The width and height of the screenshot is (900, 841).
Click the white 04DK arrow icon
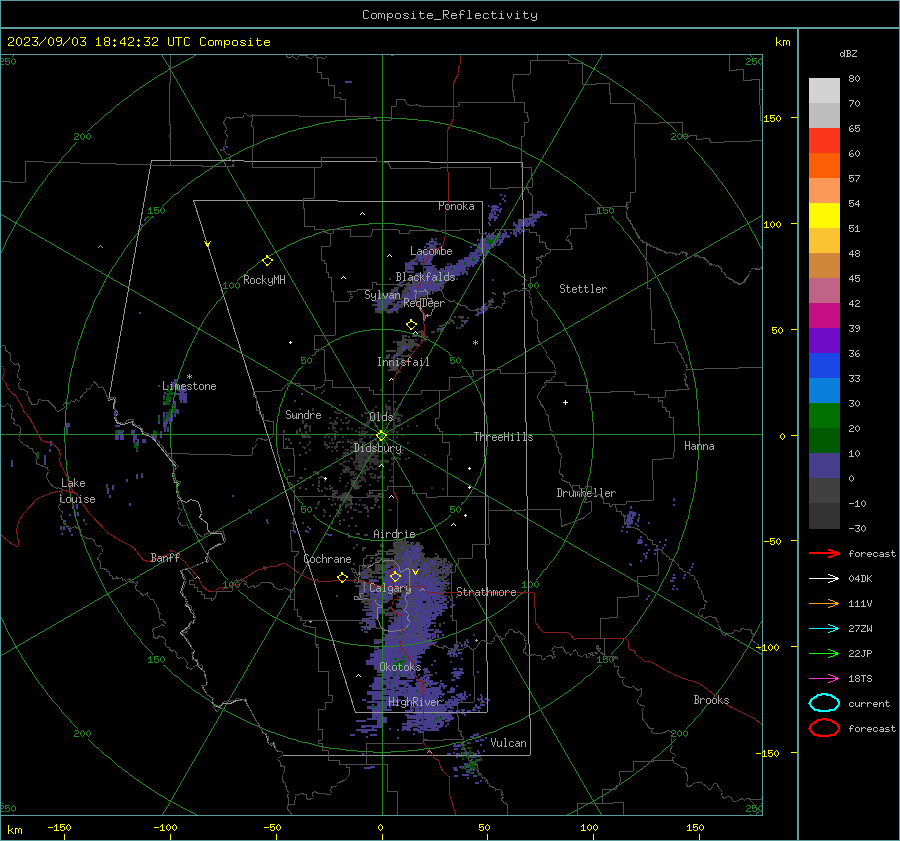pos(824,578)
